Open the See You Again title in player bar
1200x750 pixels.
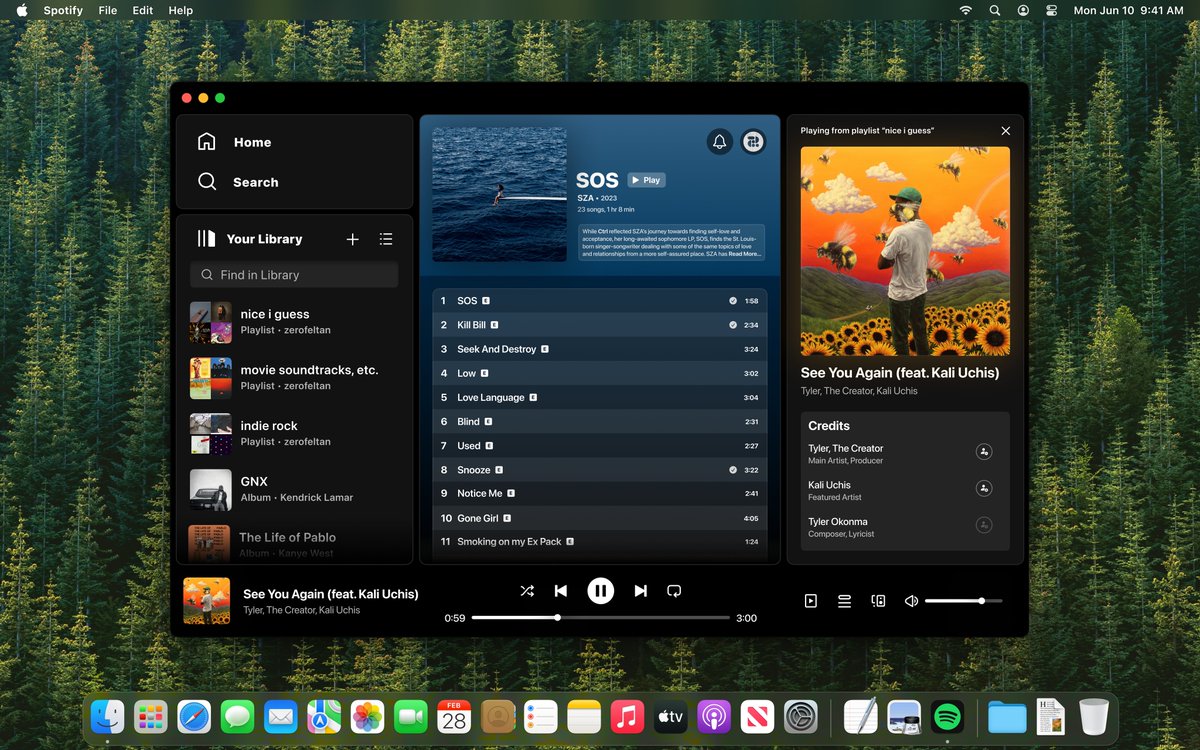331,594
